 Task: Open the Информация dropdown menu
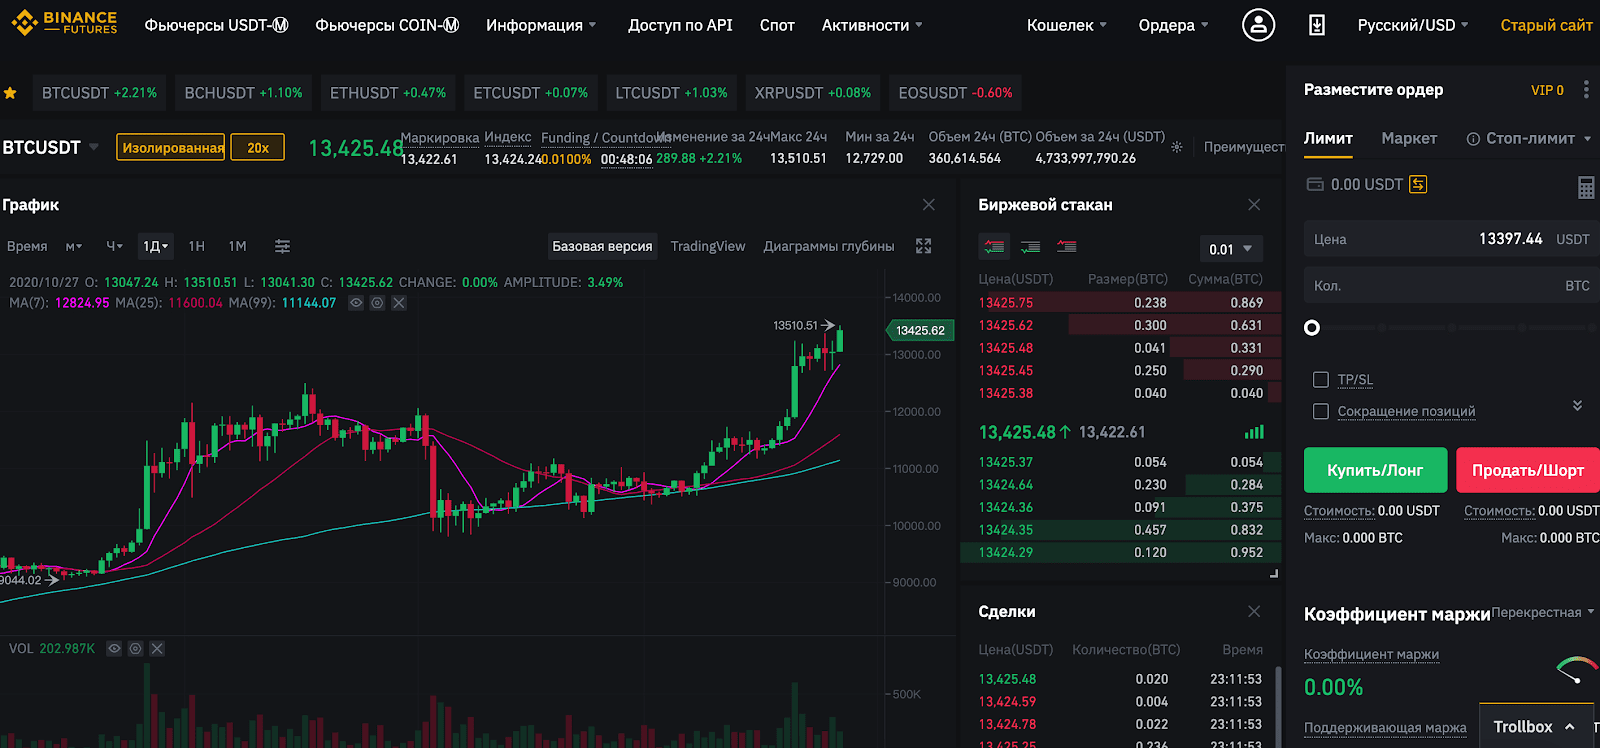[541, 25]
